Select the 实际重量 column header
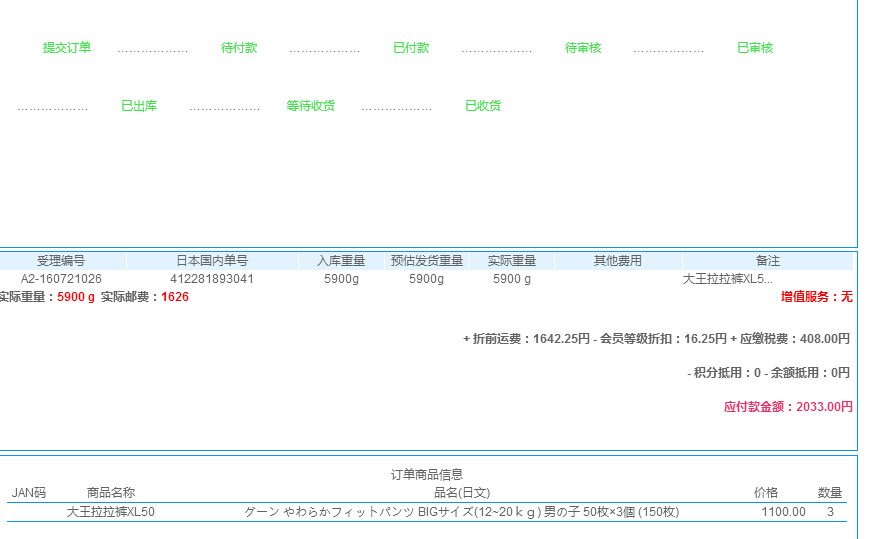The height and width of the screenshot is (539, 880). (512, 261)
